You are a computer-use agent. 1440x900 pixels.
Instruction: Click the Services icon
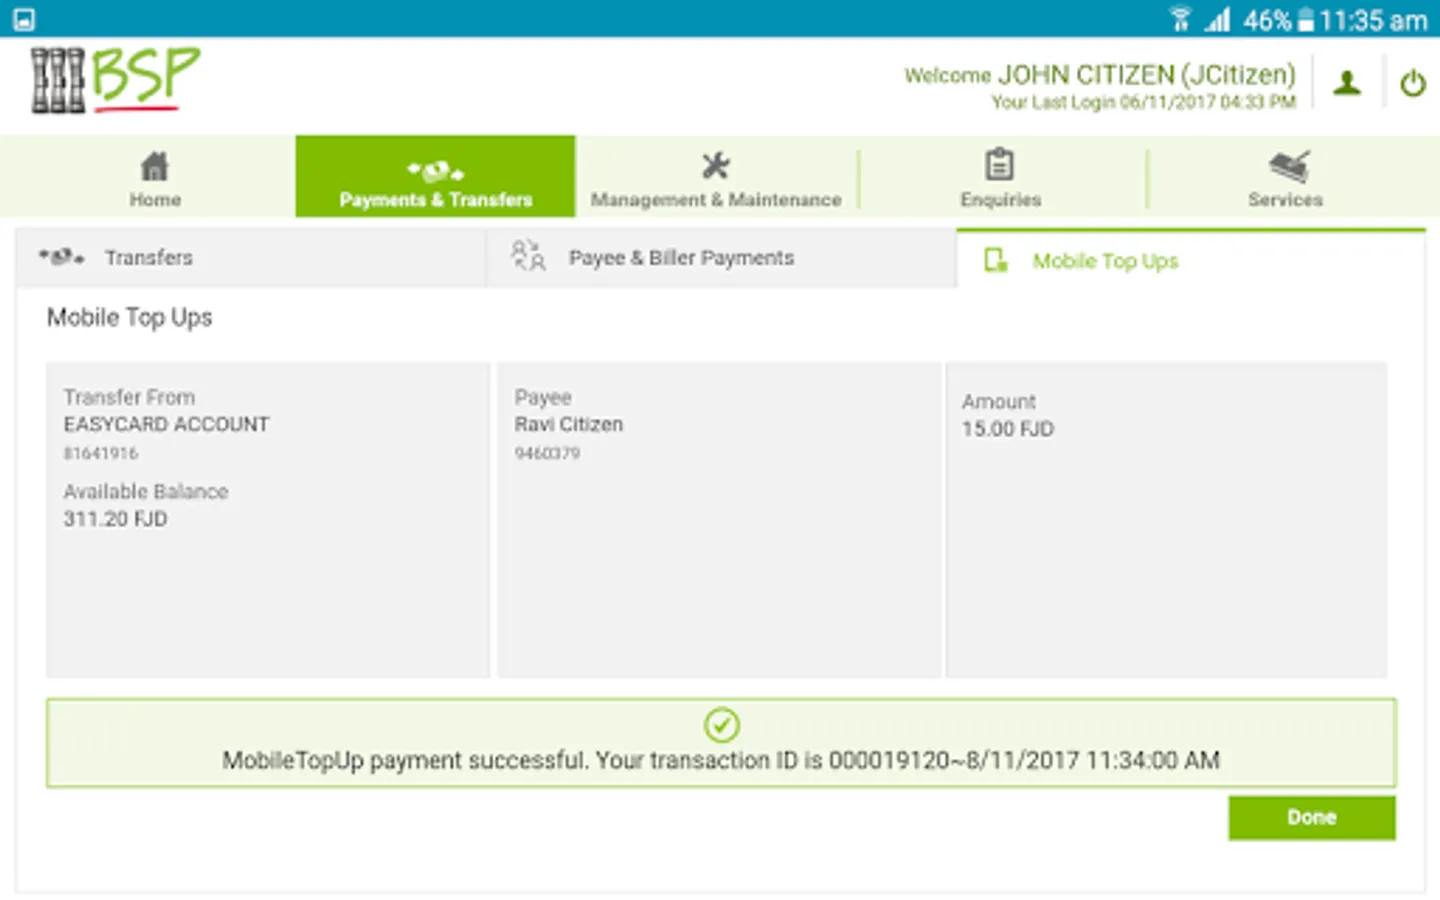point(1289,166)
